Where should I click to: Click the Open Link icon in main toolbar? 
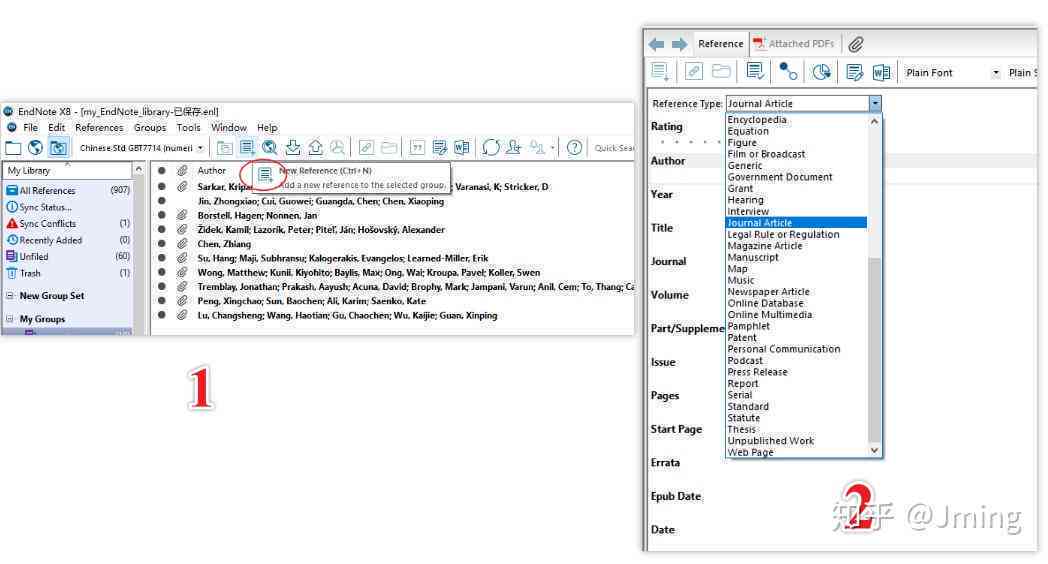pos(366,148)
